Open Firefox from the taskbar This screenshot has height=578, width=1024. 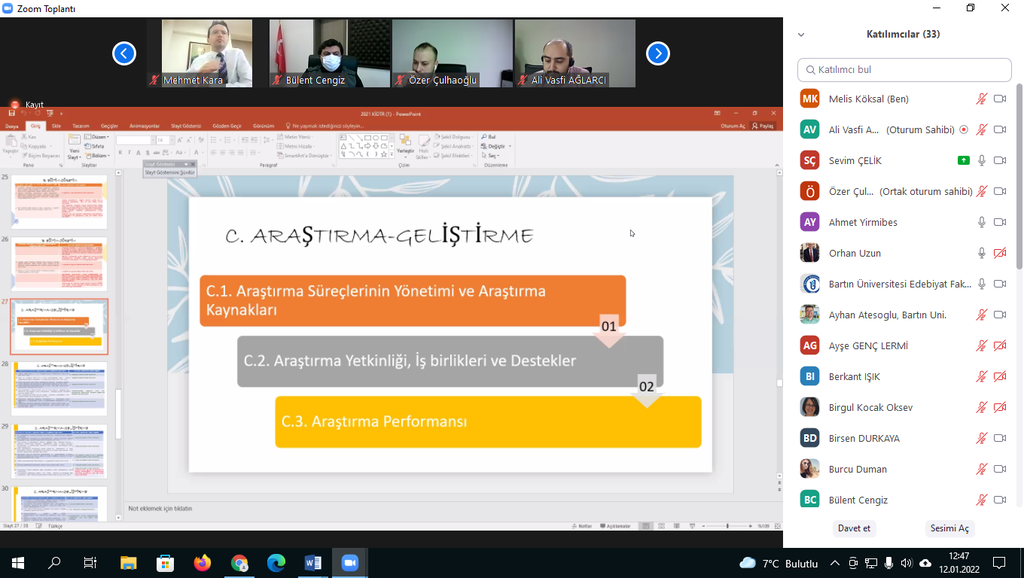(203, 563)
